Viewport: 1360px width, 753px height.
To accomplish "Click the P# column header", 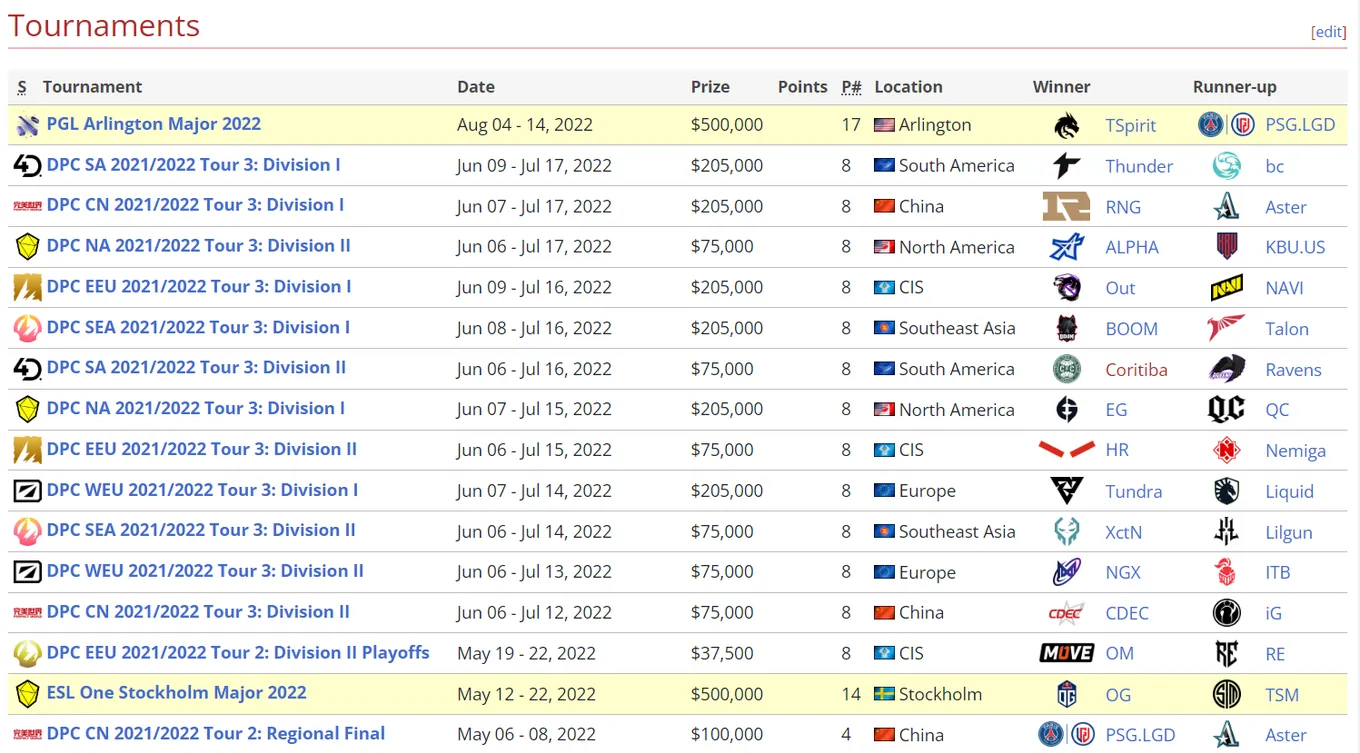I will pos(852,87).
